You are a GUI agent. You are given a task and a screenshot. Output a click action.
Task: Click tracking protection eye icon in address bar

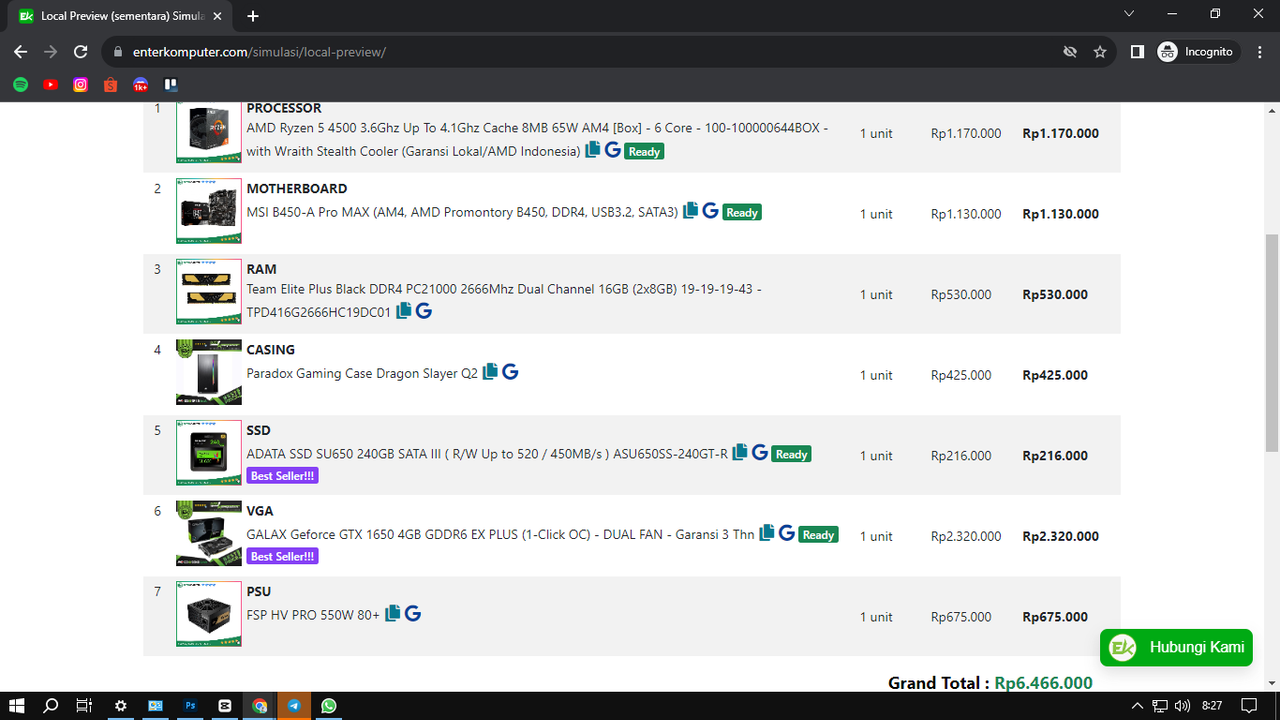click(x=1070, y=52)
